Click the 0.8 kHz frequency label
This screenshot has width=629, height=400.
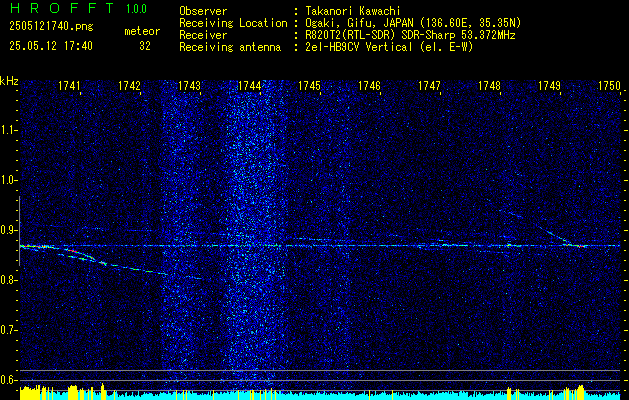pos(8,280)
